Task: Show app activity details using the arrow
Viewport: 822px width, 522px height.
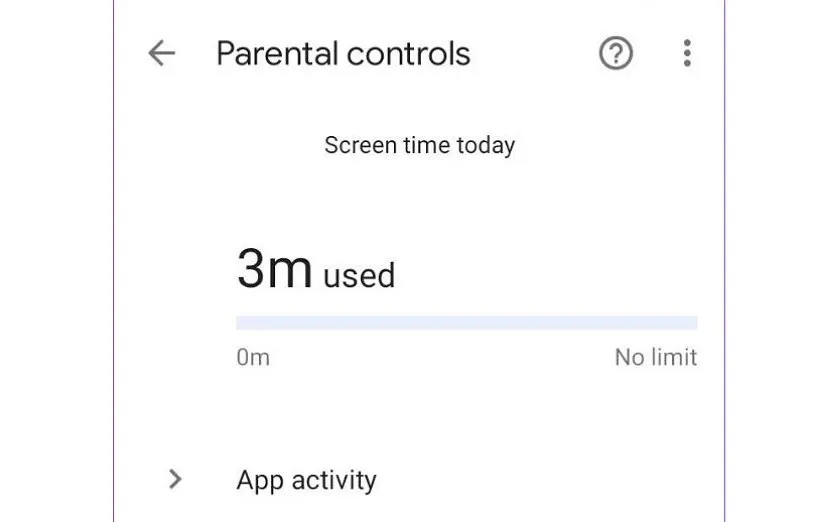Action: coord(175,479)
